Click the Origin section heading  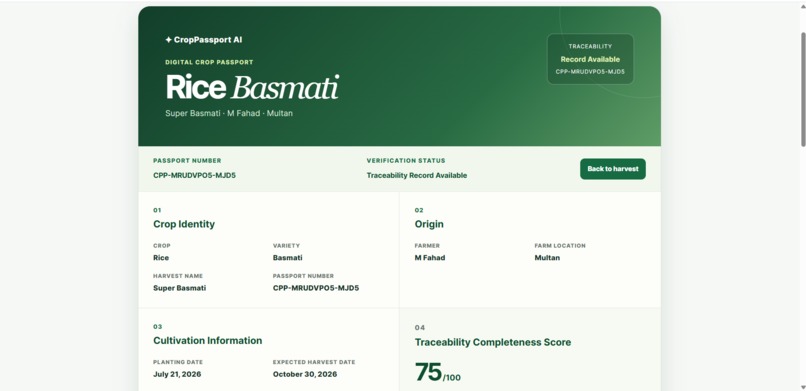(429, 224)
